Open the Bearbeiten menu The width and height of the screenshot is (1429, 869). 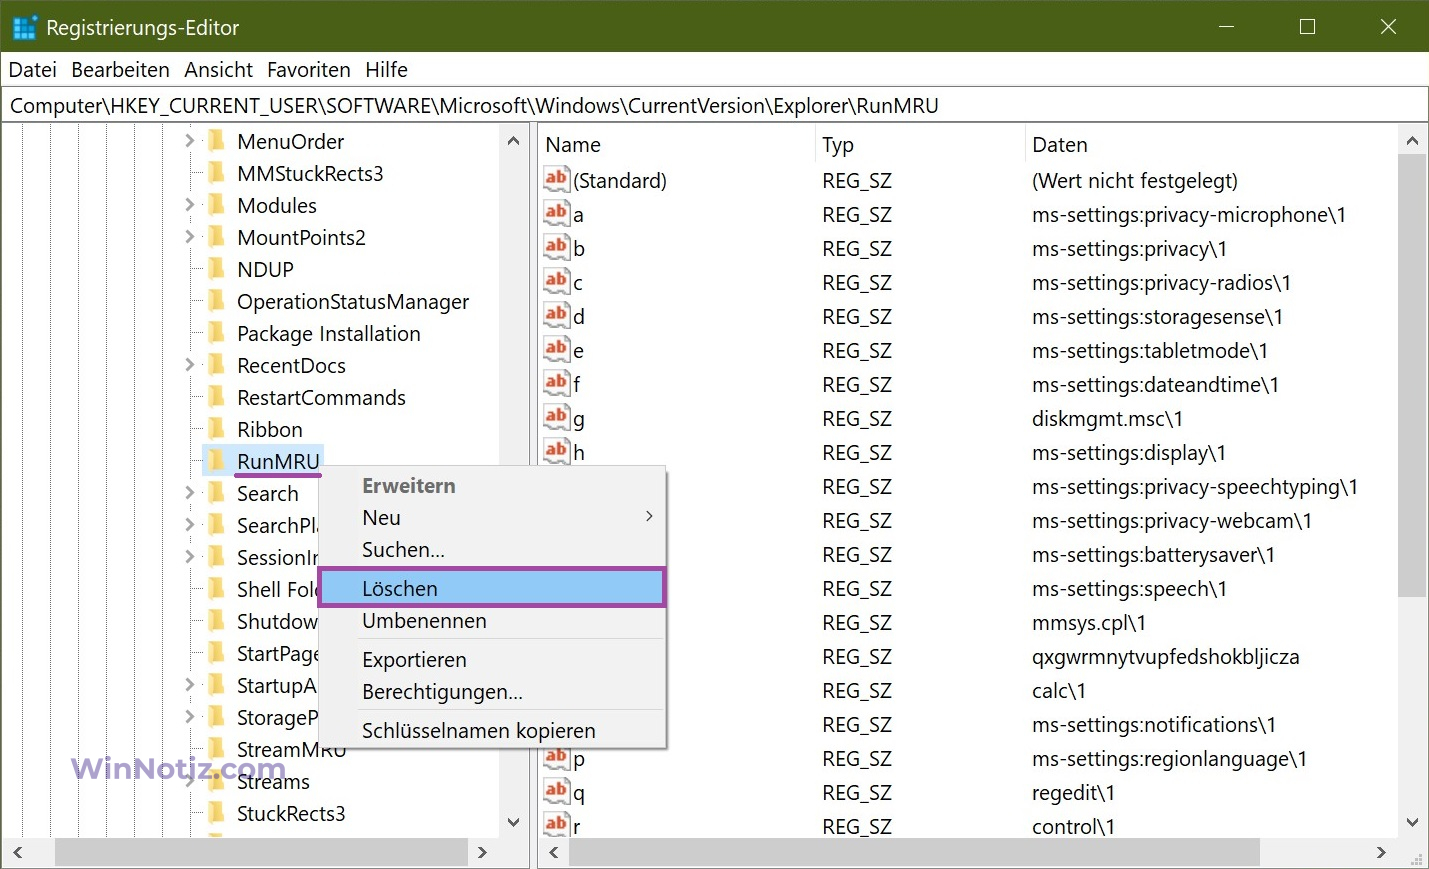point(120,69)
